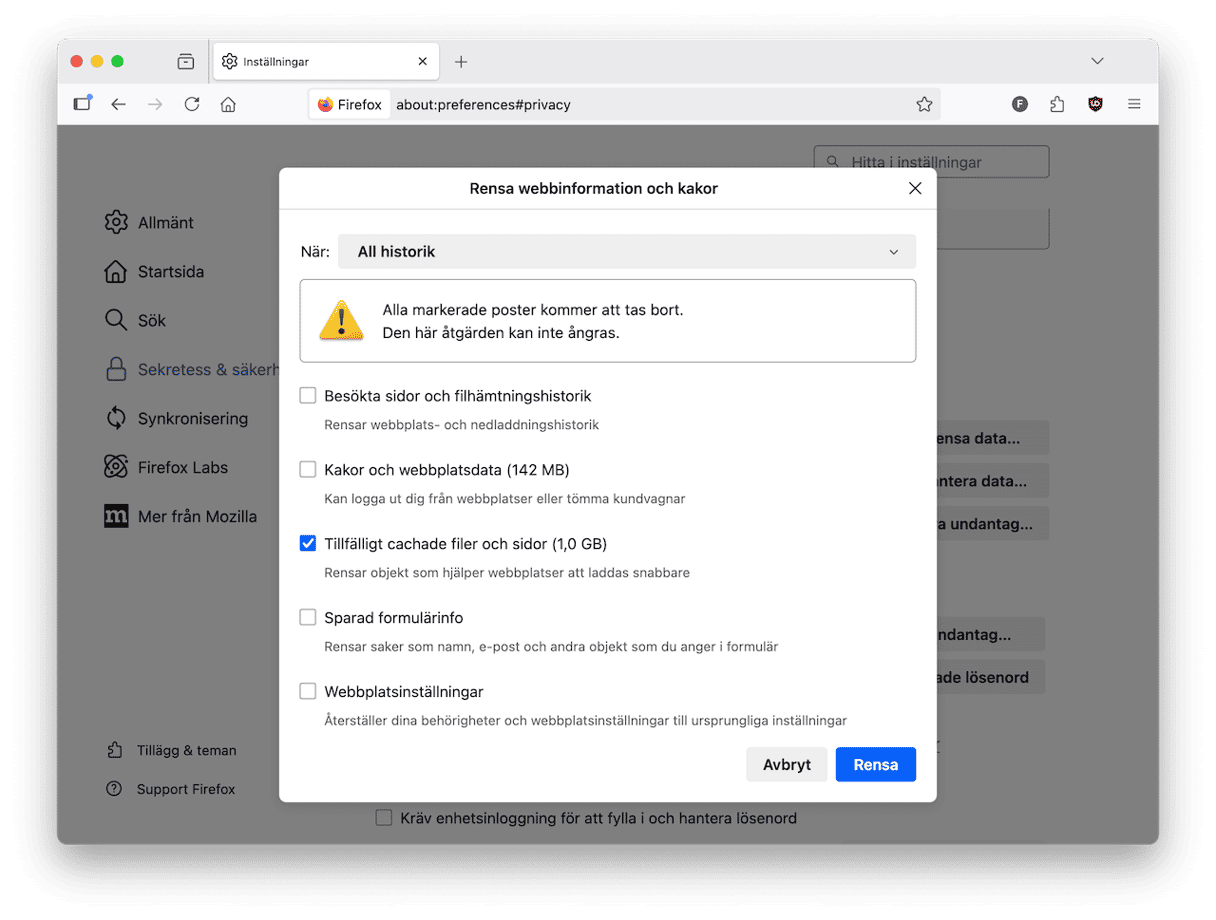Open a new tab with plus button
This screenshot has width=1216, height=920.
tap(461, 62)
